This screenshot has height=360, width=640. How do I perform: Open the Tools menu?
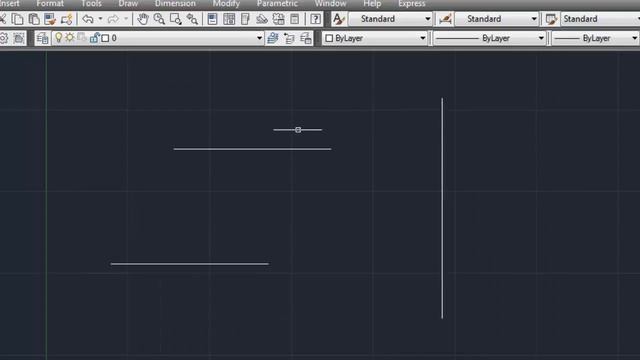click(x=91, y=4)
